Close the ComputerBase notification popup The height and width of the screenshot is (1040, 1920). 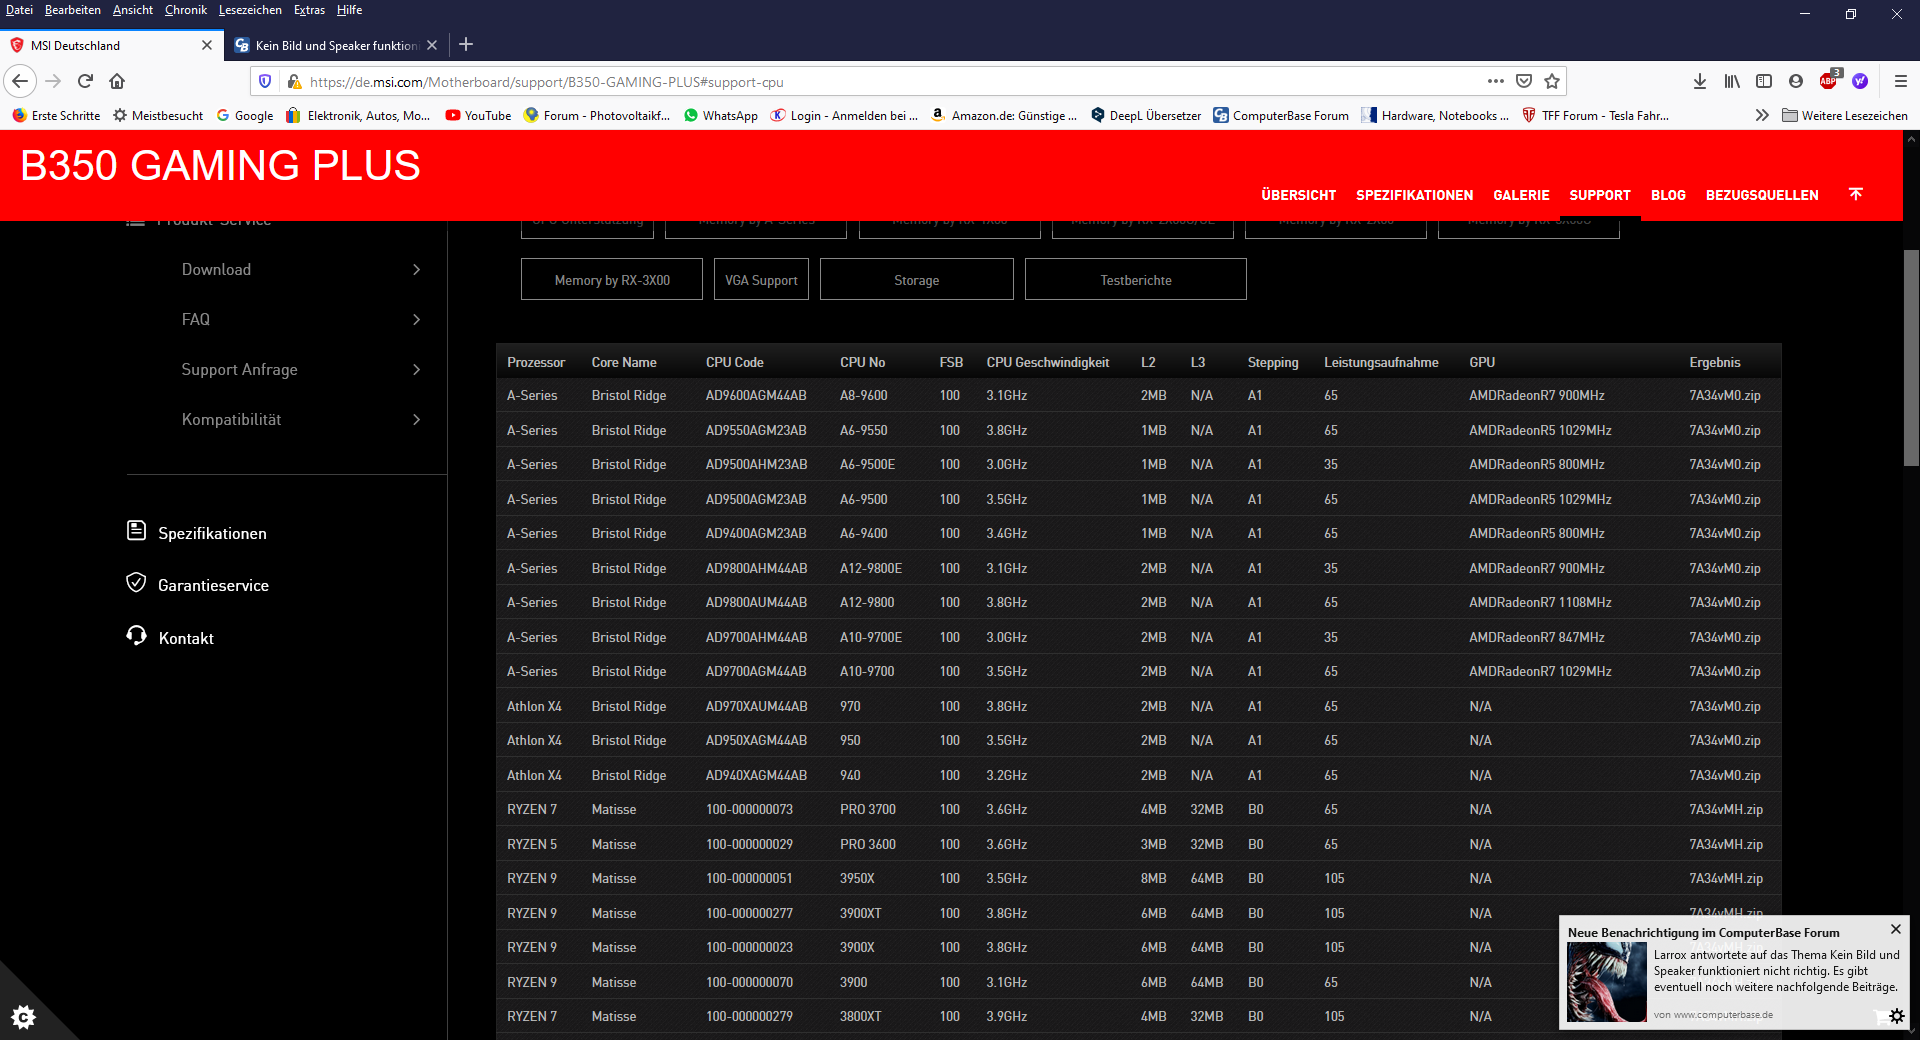[x=1895, y=929]
